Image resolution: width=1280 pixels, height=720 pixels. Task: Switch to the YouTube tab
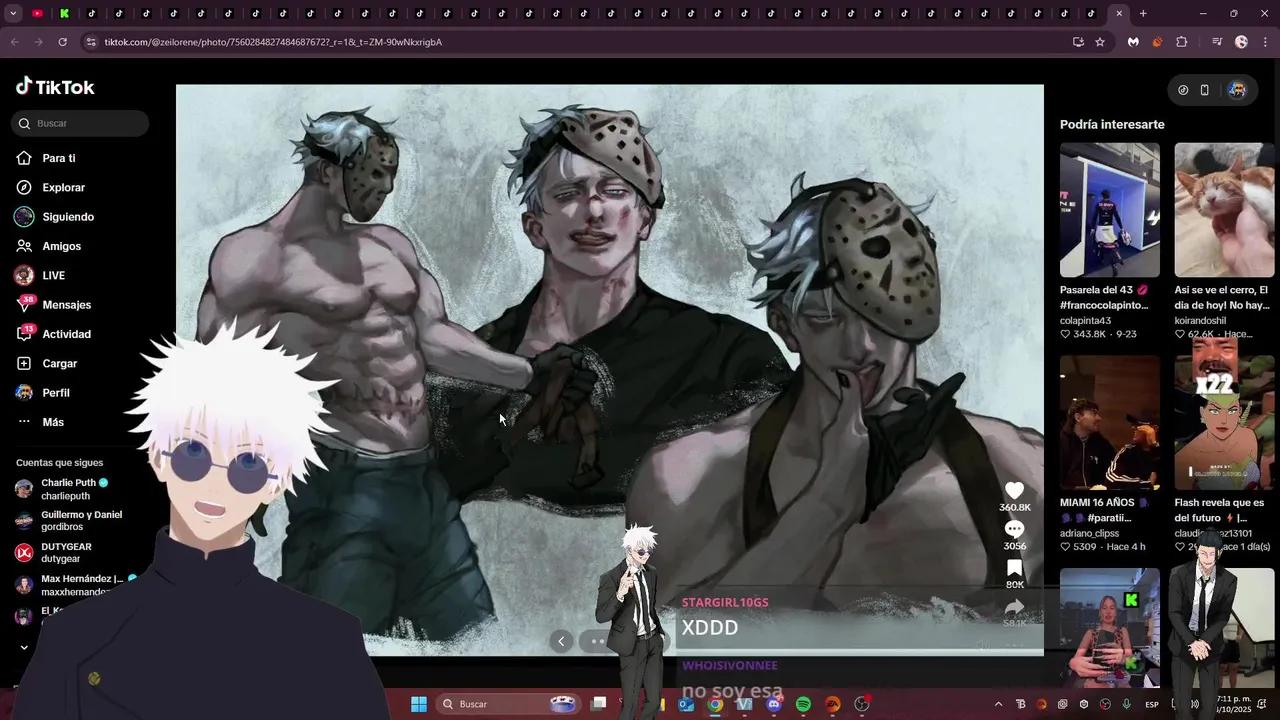pyautogui.click(x=37, y=14)
